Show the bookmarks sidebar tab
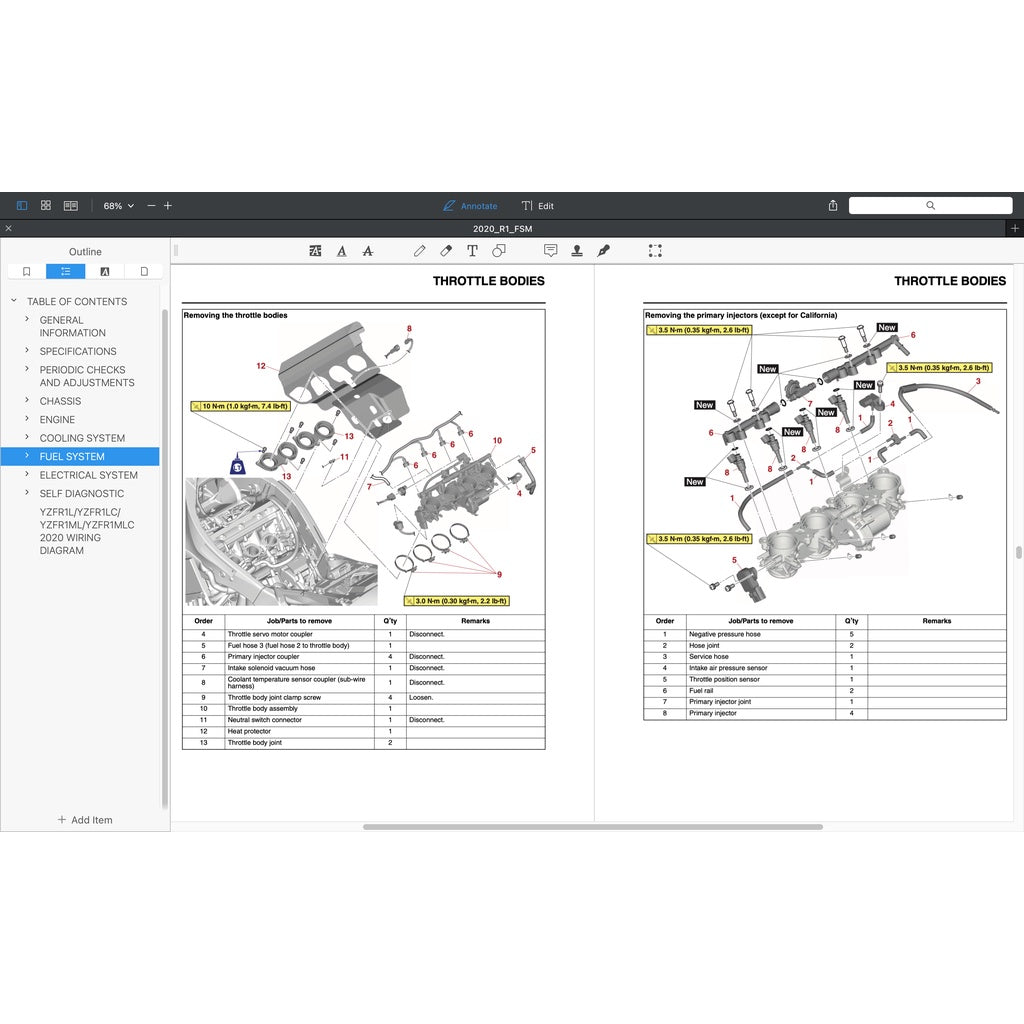 [x=26, y=271]
